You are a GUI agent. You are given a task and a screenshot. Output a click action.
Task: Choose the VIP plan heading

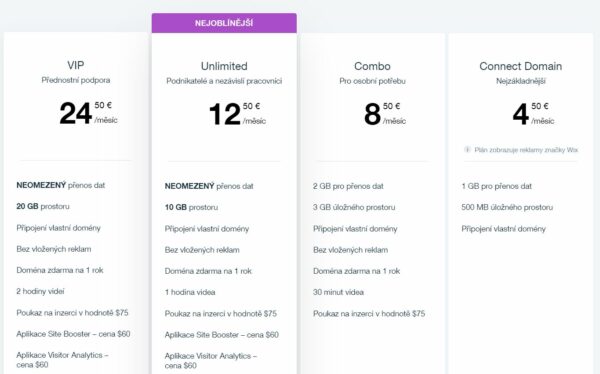(x=75, y=65)
